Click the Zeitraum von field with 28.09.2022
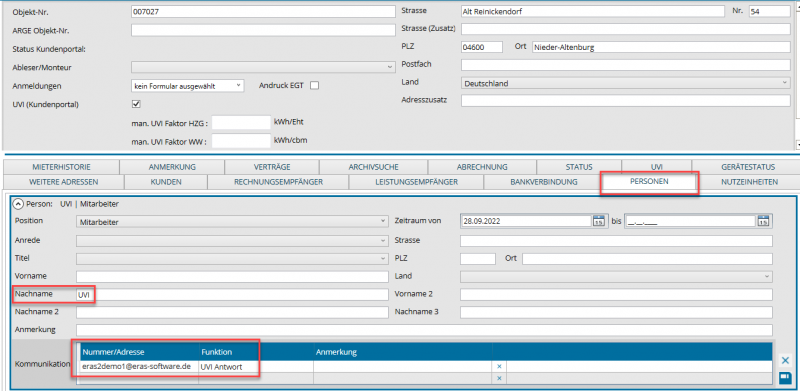The height and width of the screenshot is (391, 800). click(x=526, y=221)
